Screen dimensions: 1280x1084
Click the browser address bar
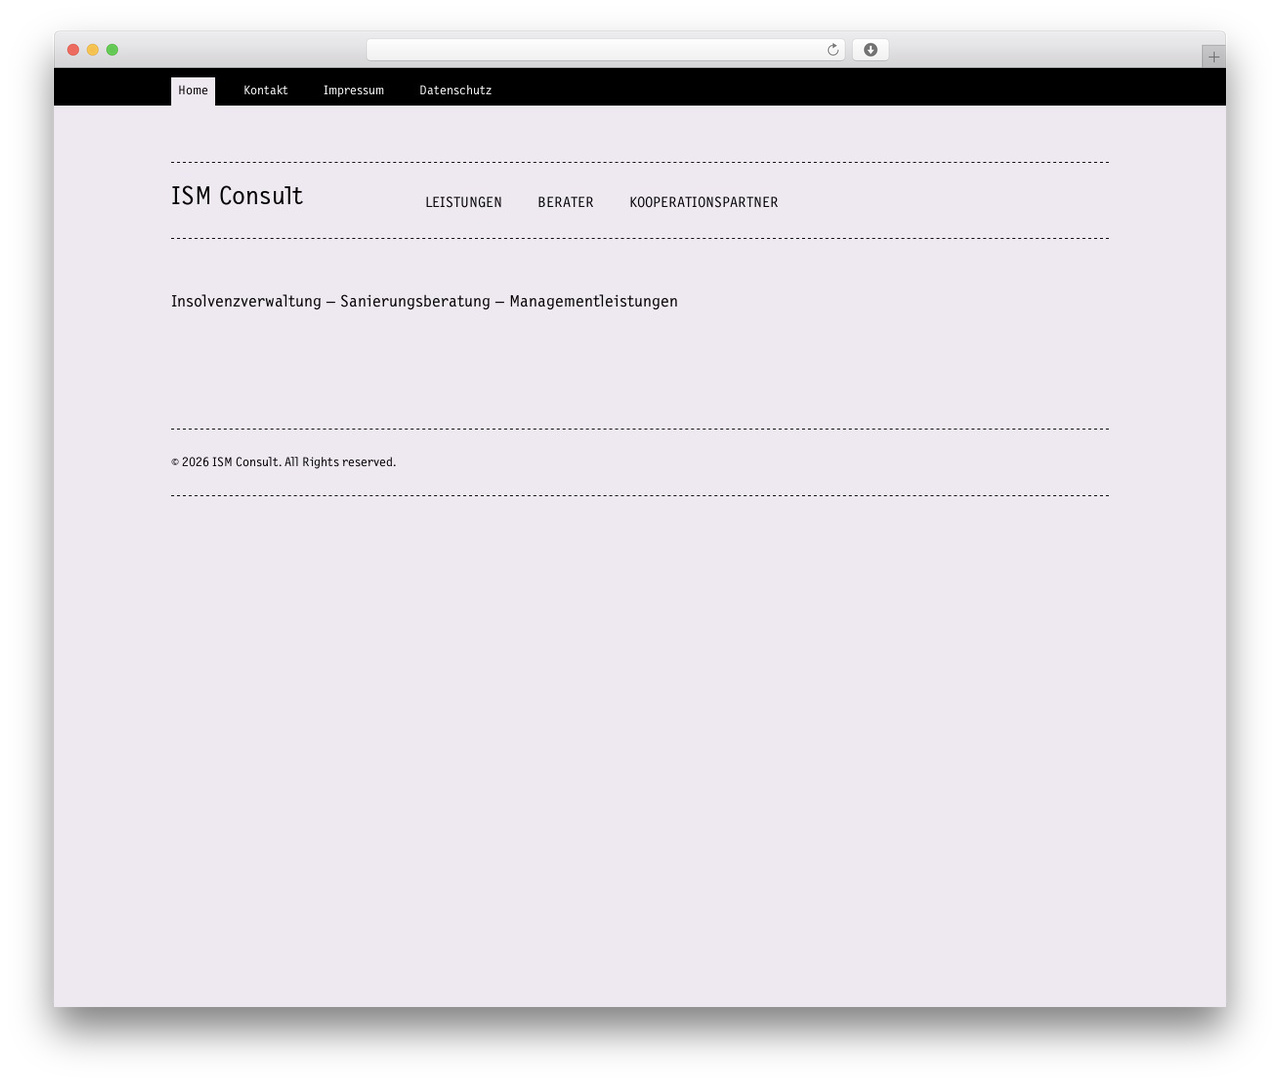pyautogui.click(x=605, y=50)
